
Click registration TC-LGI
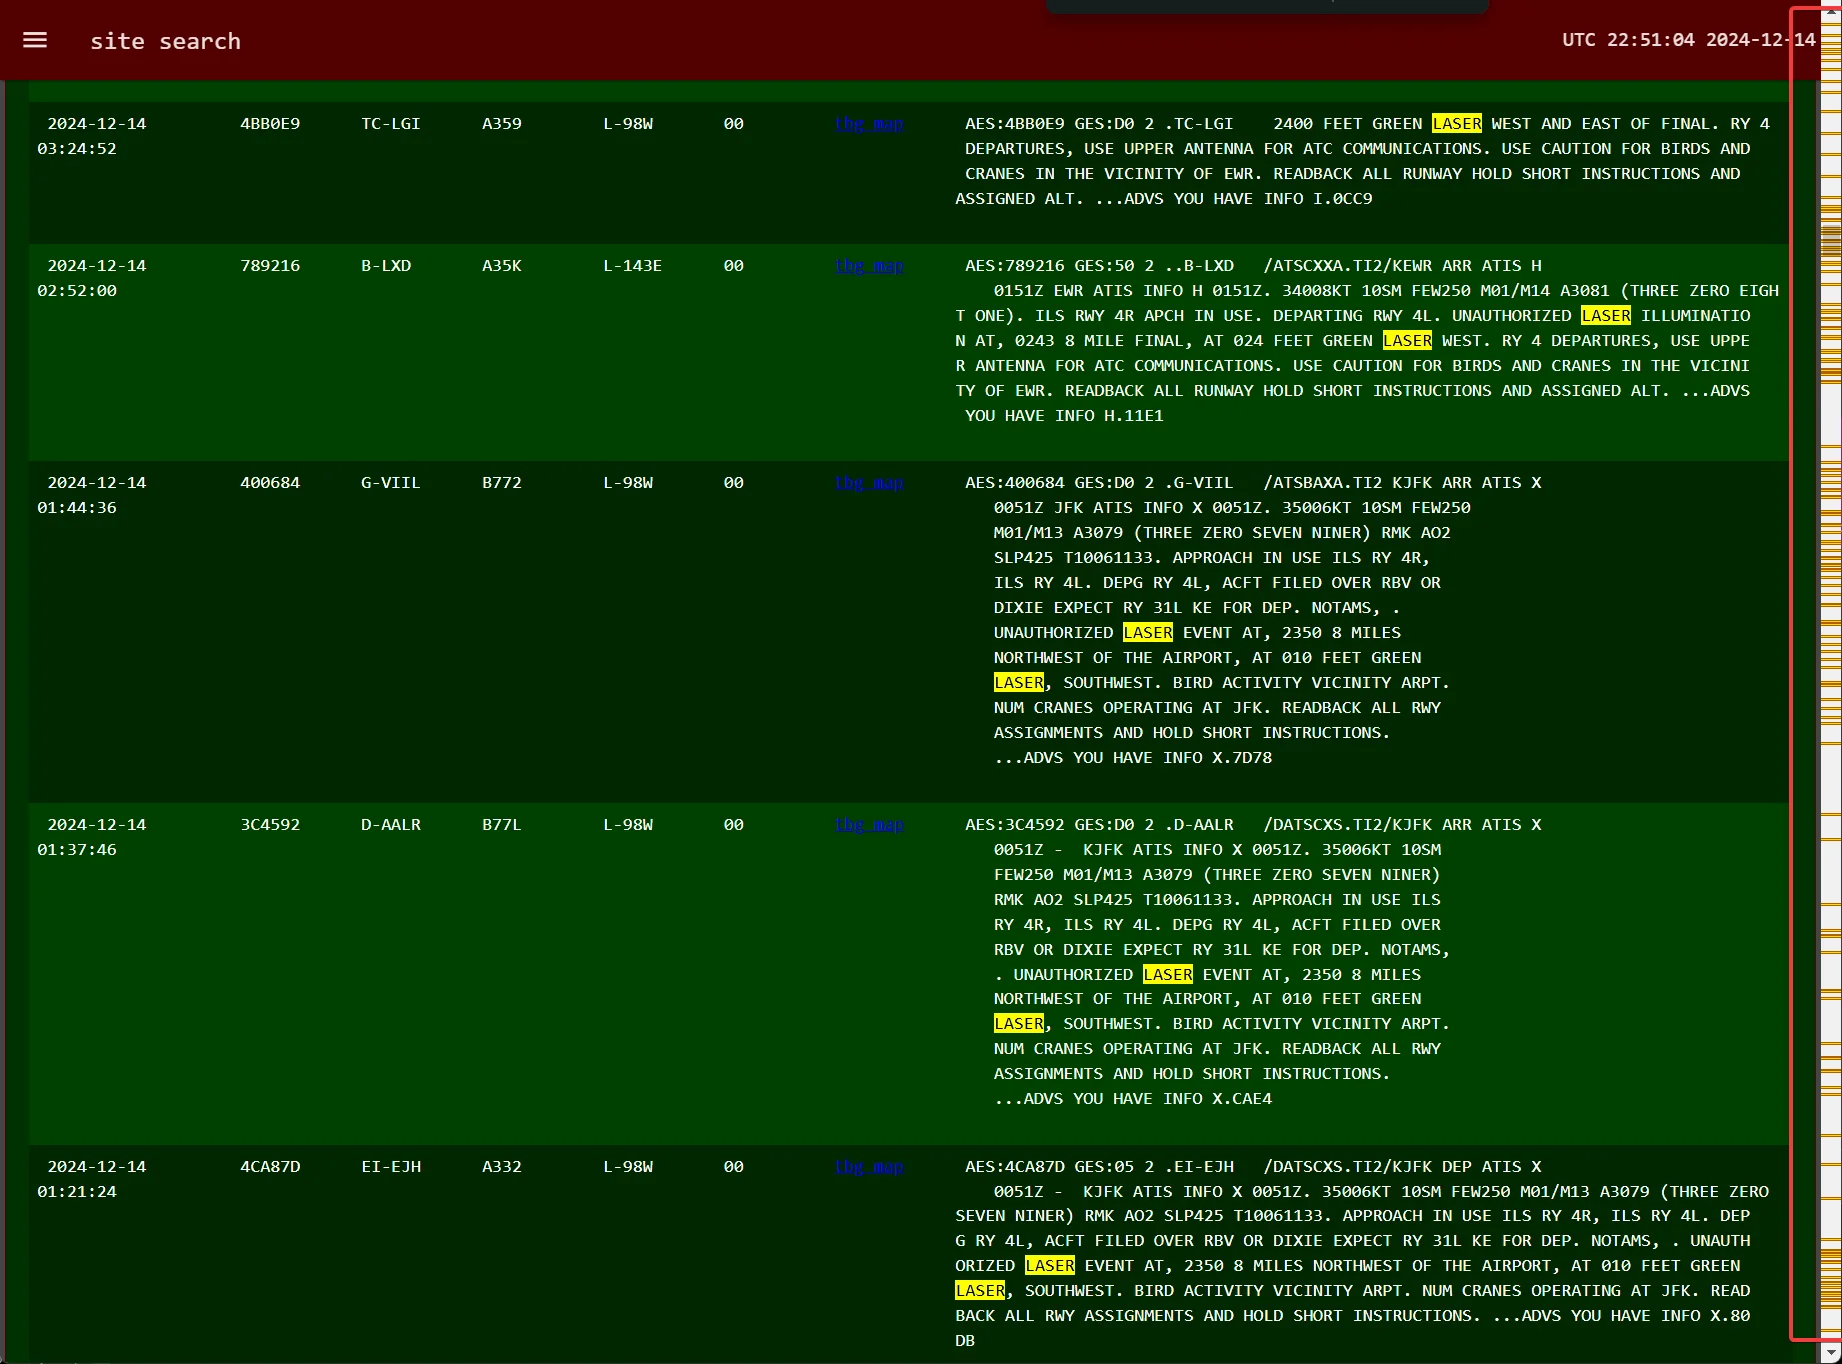(x=391, y=124)
